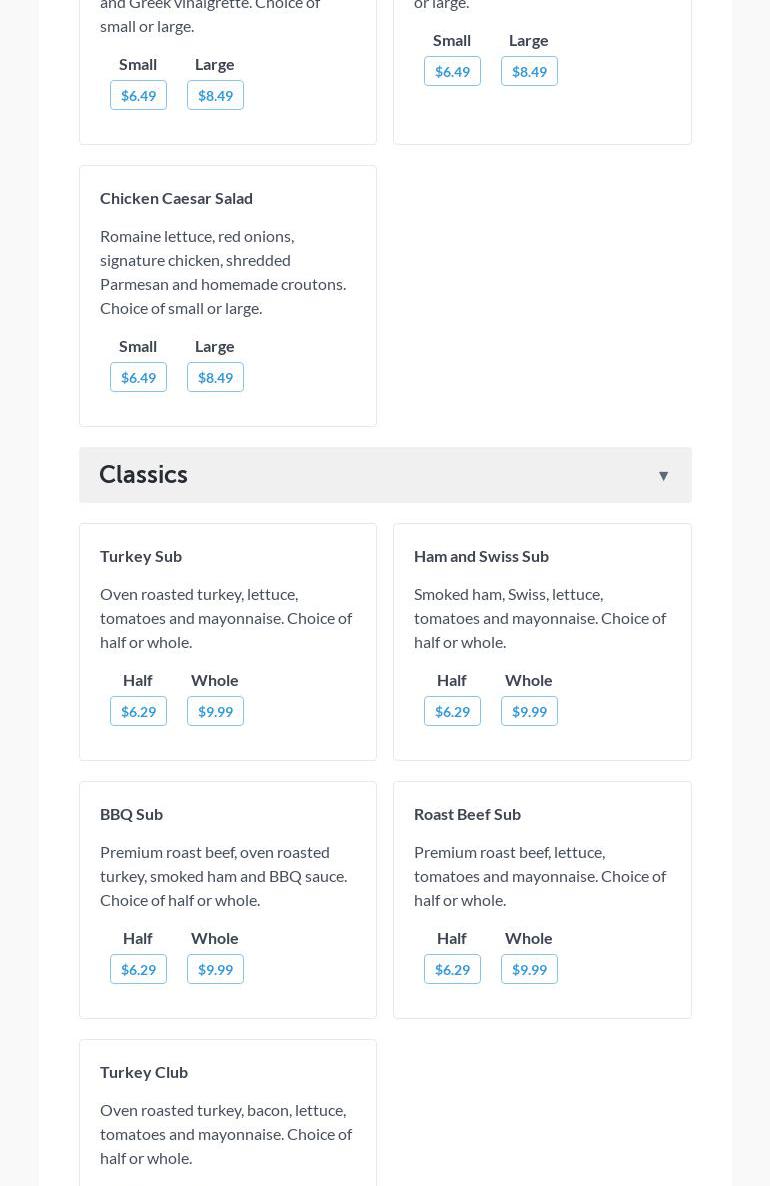The image size is (770, 1186).
Task: Pick Half Ham and Swiss Sub $6.29
Action: [x=452, y=711]
